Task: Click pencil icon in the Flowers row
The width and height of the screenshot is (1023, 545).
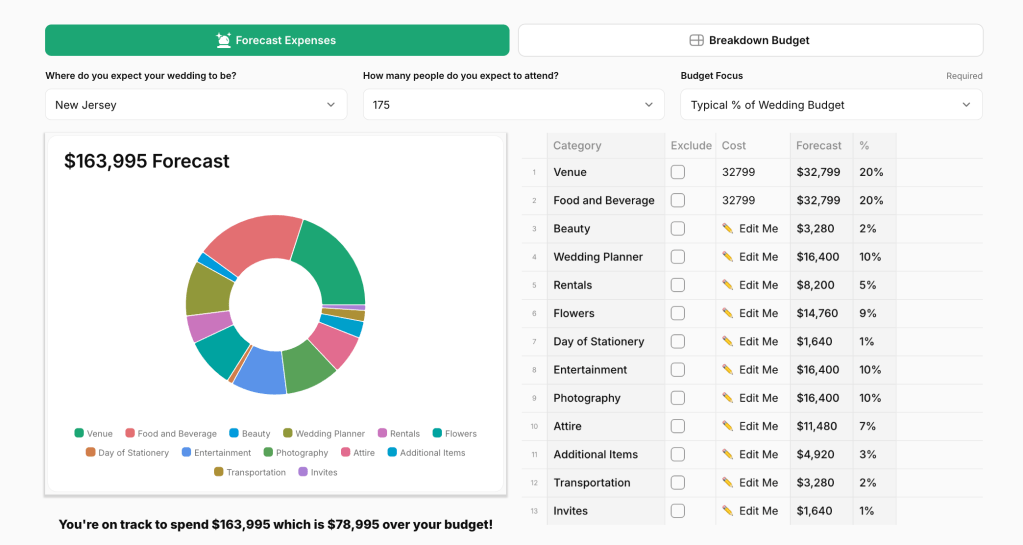Action: tap(728, 313)
